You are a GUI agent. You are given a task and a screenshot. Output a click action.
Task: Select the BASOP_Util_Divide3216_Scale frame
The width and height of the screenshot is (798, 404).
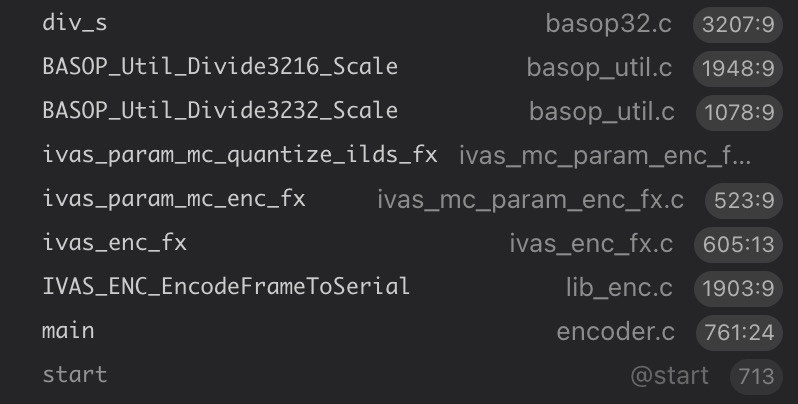click(220, 67)
